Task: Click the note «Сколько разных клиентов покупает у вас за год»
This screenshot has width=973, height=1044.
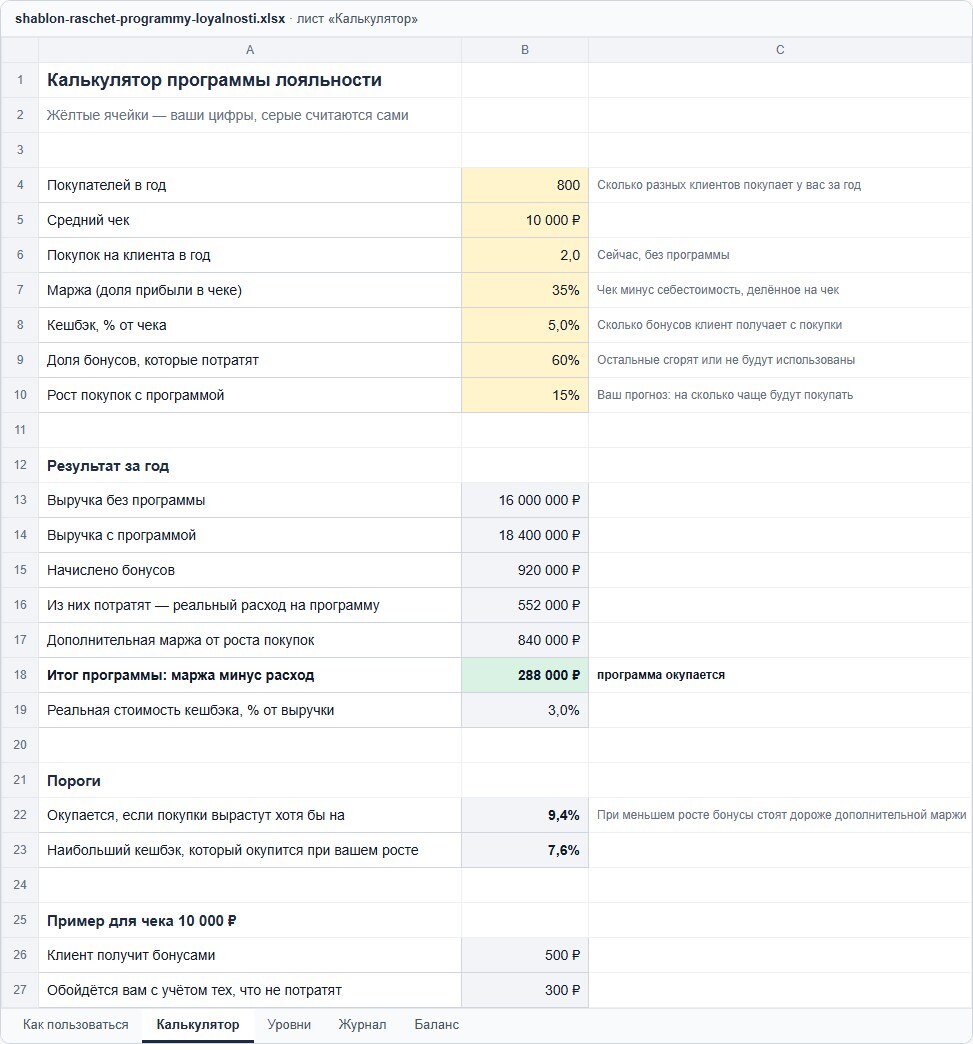Action: [729, 185]
